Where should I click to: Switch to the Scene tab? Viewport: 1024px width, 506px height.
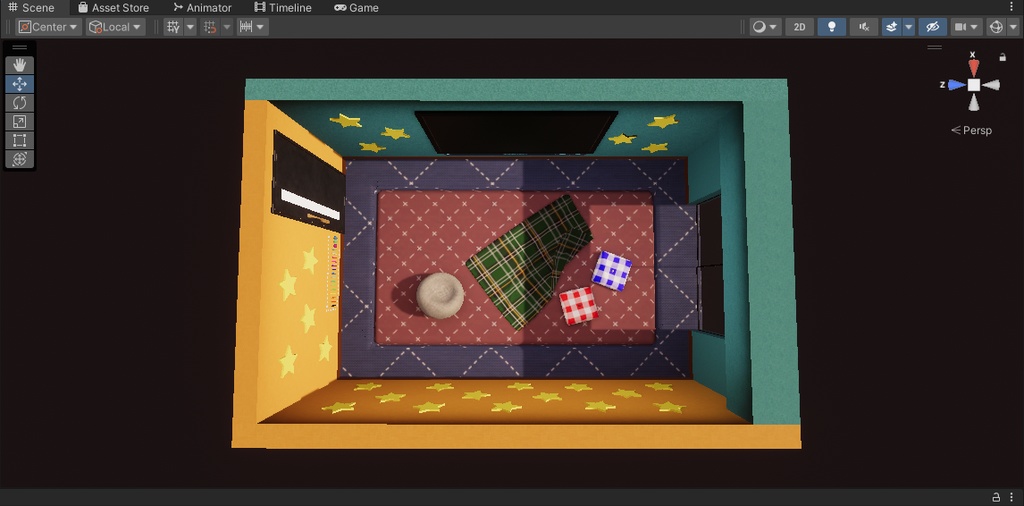(31, 8)
